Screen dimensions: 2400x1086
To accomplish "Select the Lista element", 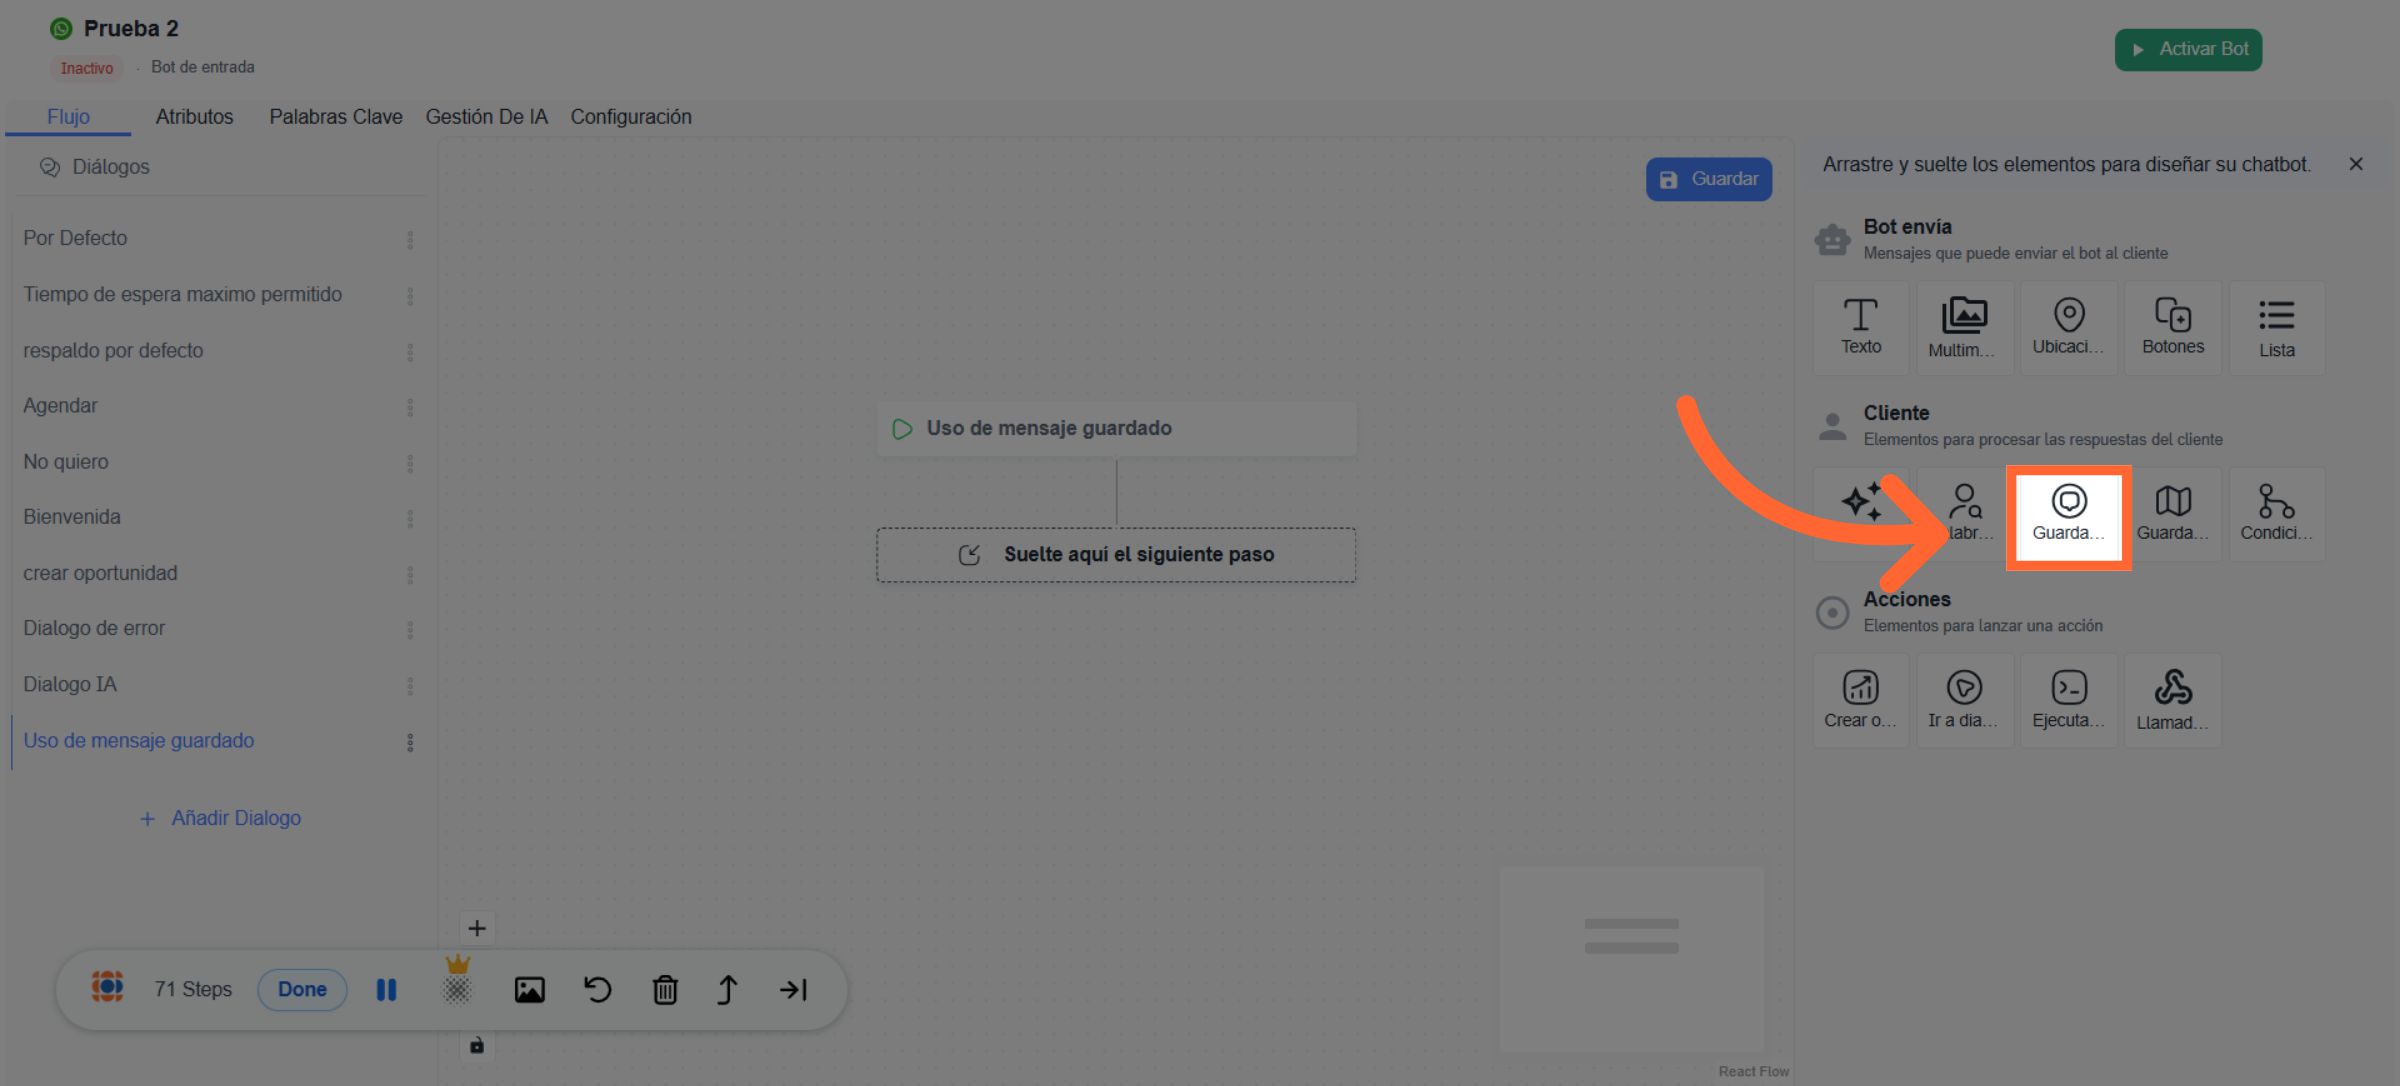I will pyautogui.click(x=2276, y=327).
